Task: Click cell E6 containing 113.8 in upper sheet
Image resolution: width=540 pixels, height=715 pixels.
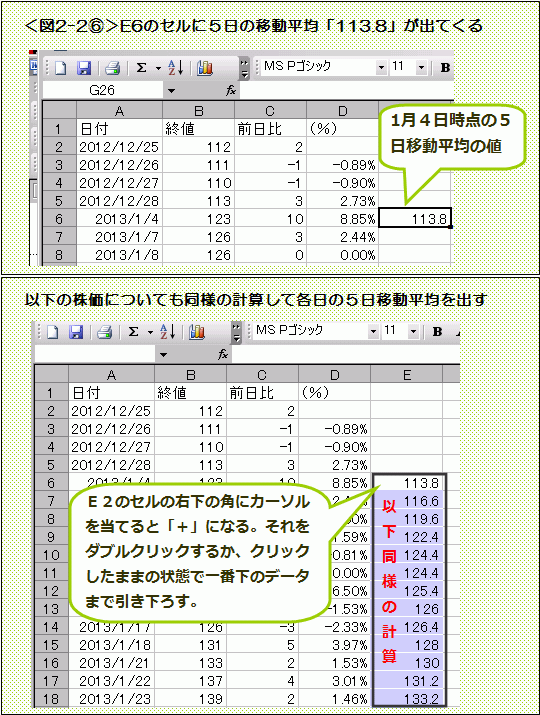Action: click(415, 218)
